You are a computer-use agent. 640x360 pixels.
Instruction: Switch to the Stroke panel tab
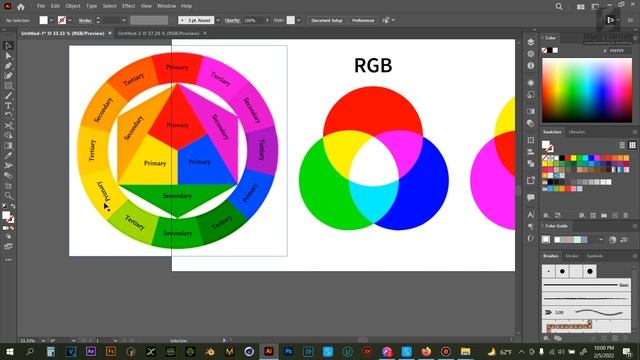point(571,256)
